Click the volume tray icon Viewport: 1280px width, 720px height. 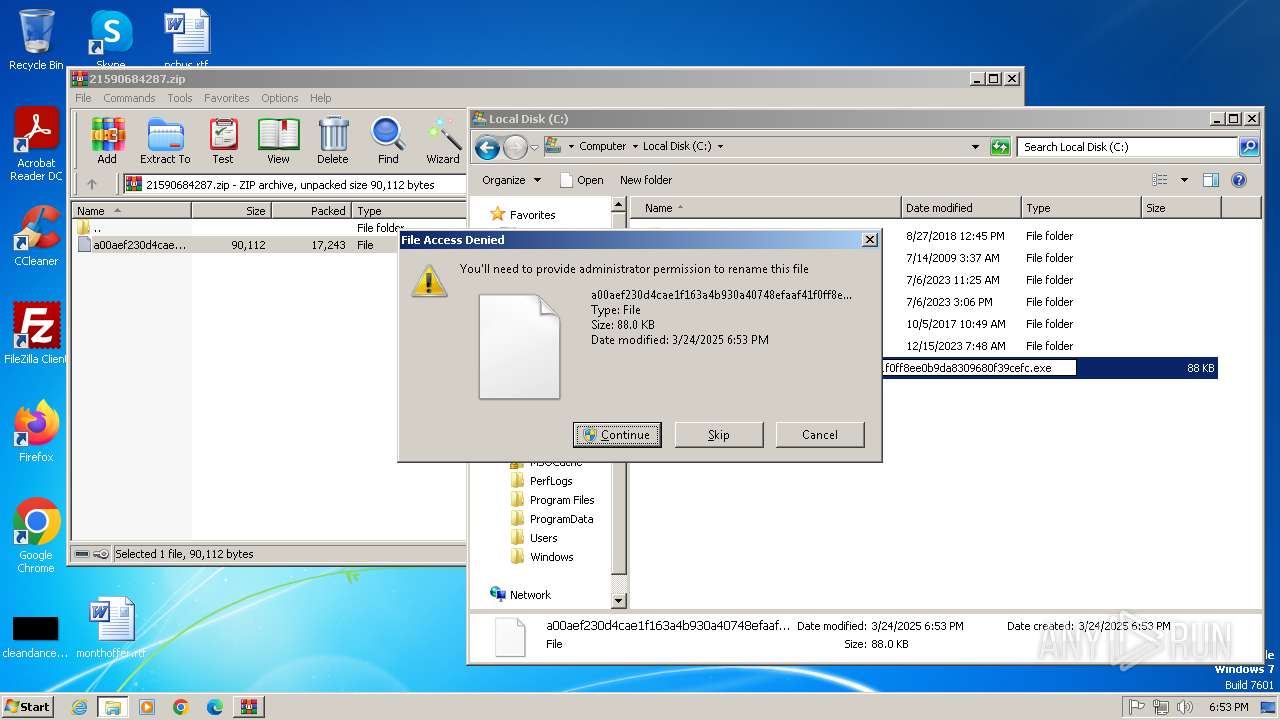tap(1186, 707)
